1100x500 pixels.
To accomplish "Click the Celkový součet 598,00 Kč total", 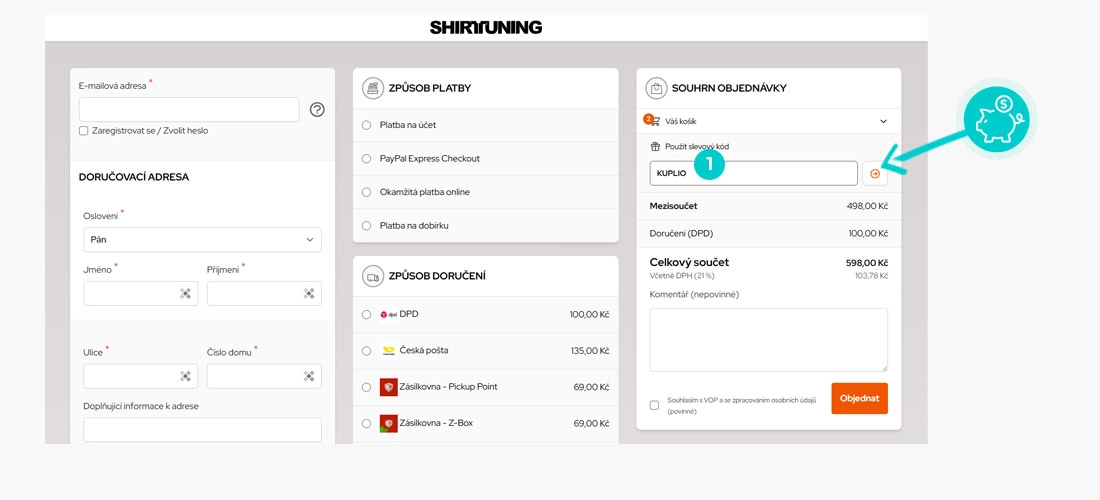I will click(x=867, y=263).
